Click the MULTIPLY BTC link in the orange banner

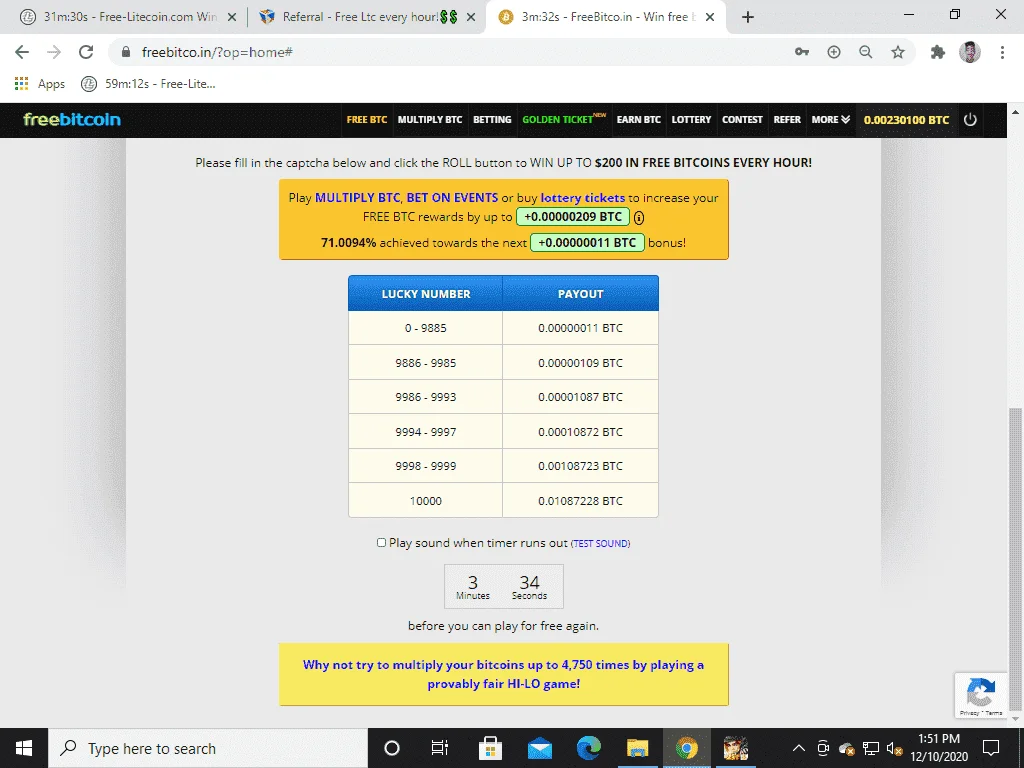pos(357,198)
